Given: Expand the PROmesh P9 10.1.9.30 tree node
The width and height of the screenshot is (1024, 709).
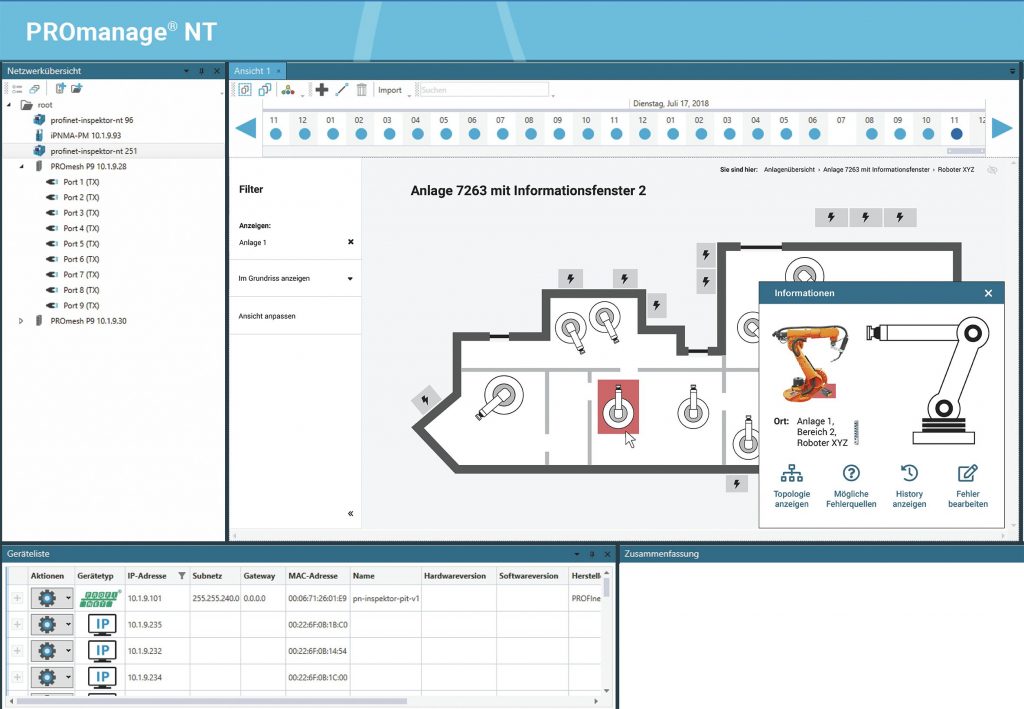Looking at the screenshot, I should click(21, 321).
